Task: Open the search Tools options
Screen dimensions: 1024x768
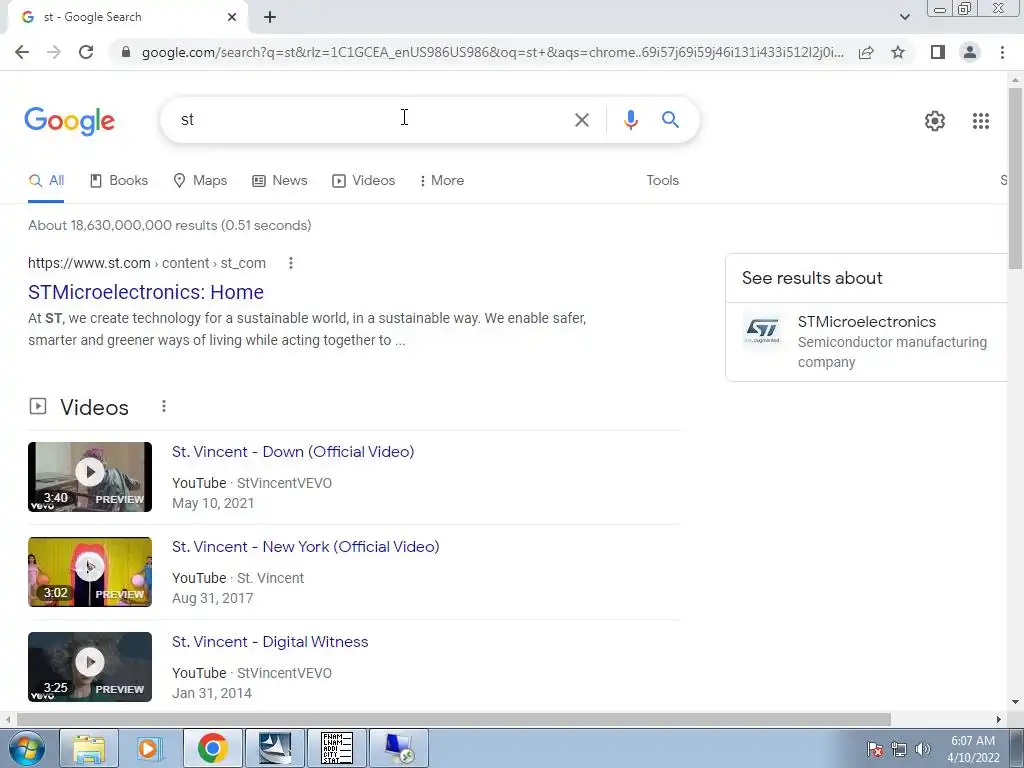Action: tap(662, 180)
